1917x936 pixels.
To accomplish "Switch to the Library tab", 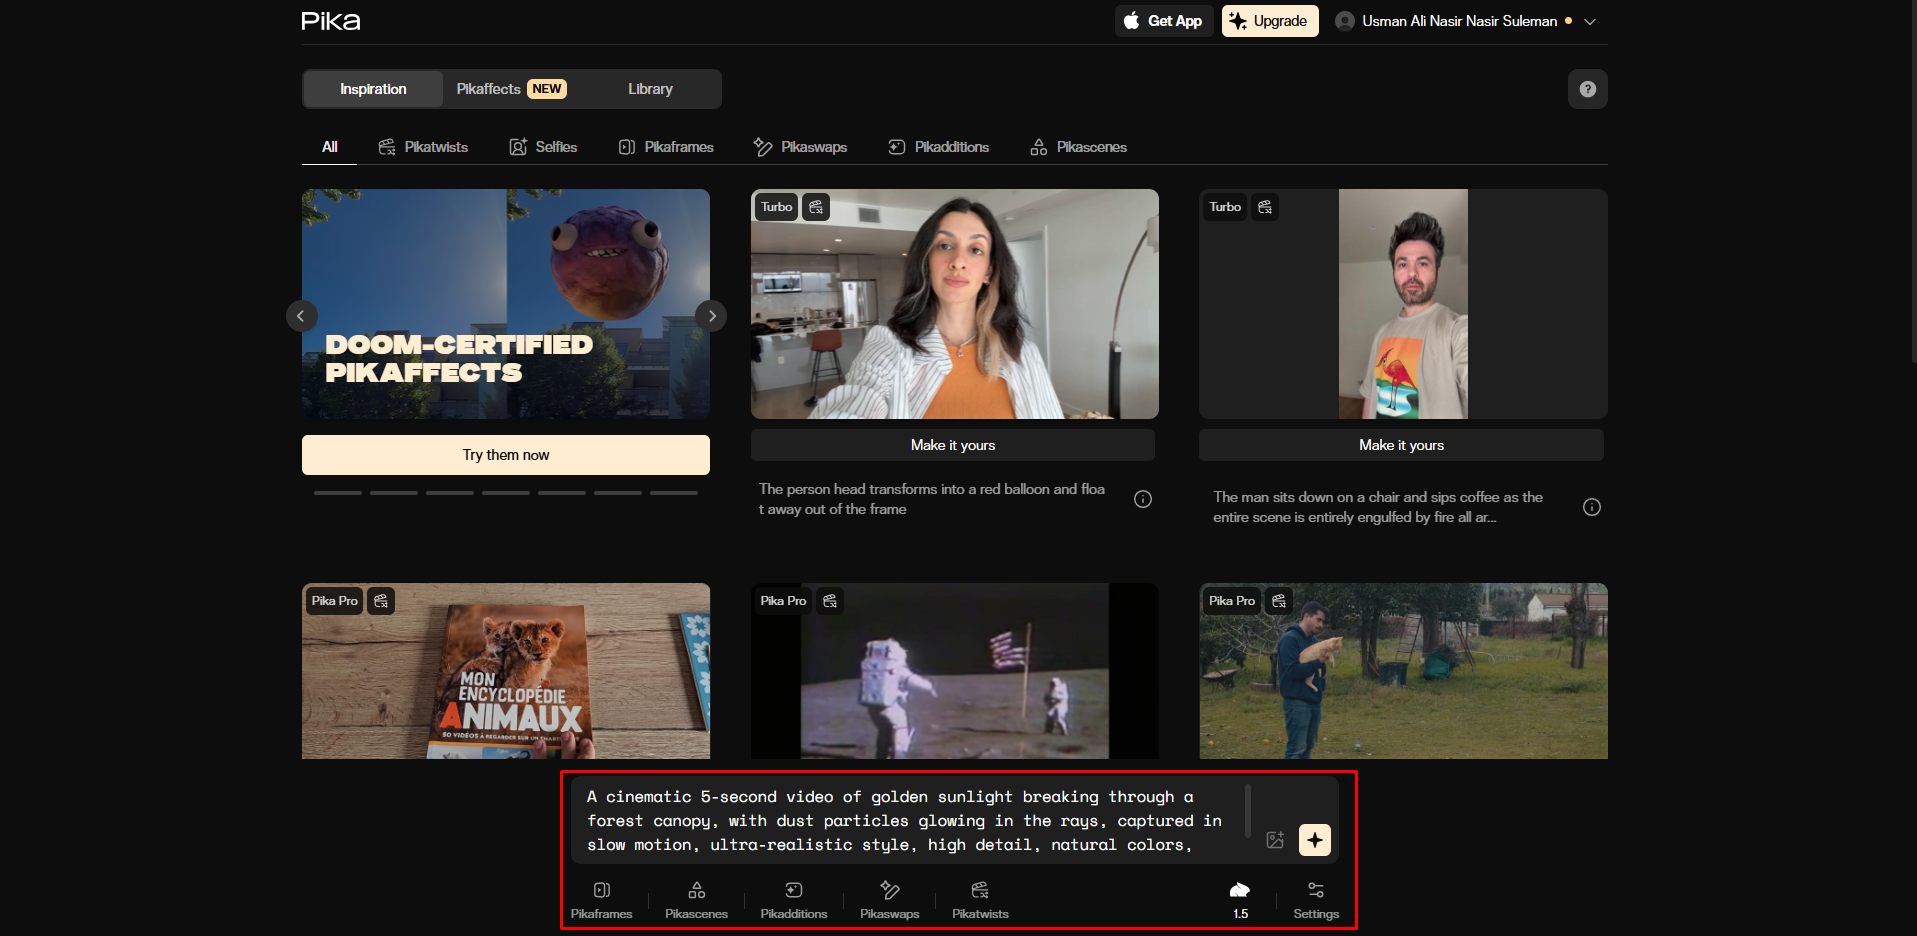I will coord(650,89).
